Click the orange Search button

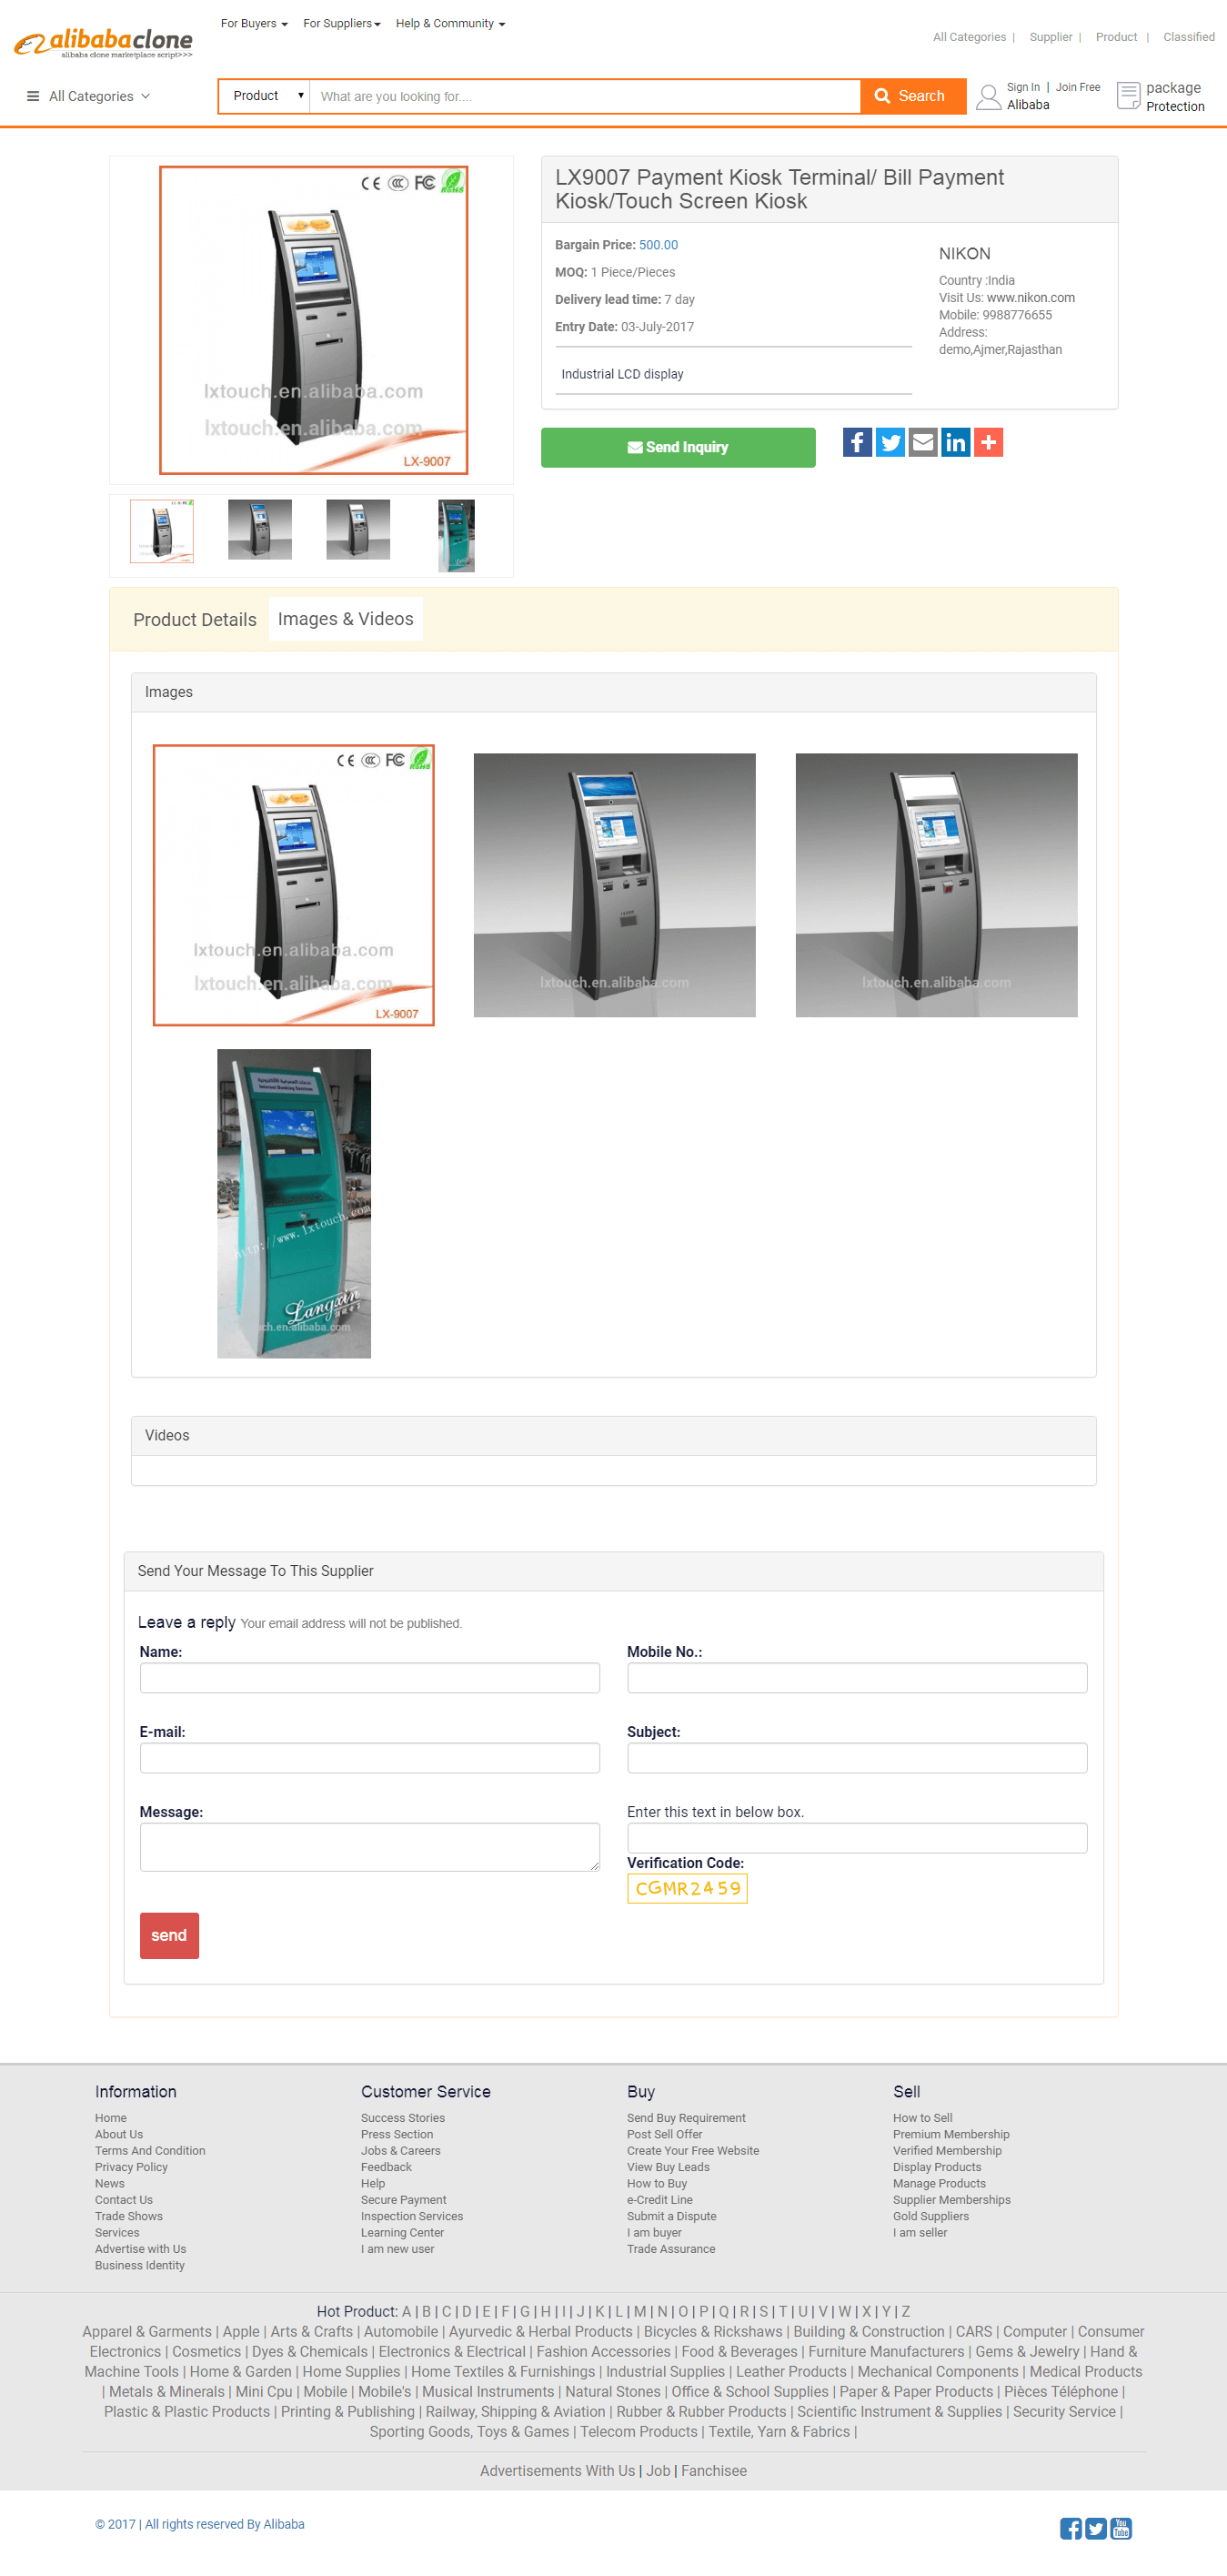coord(912,96)
